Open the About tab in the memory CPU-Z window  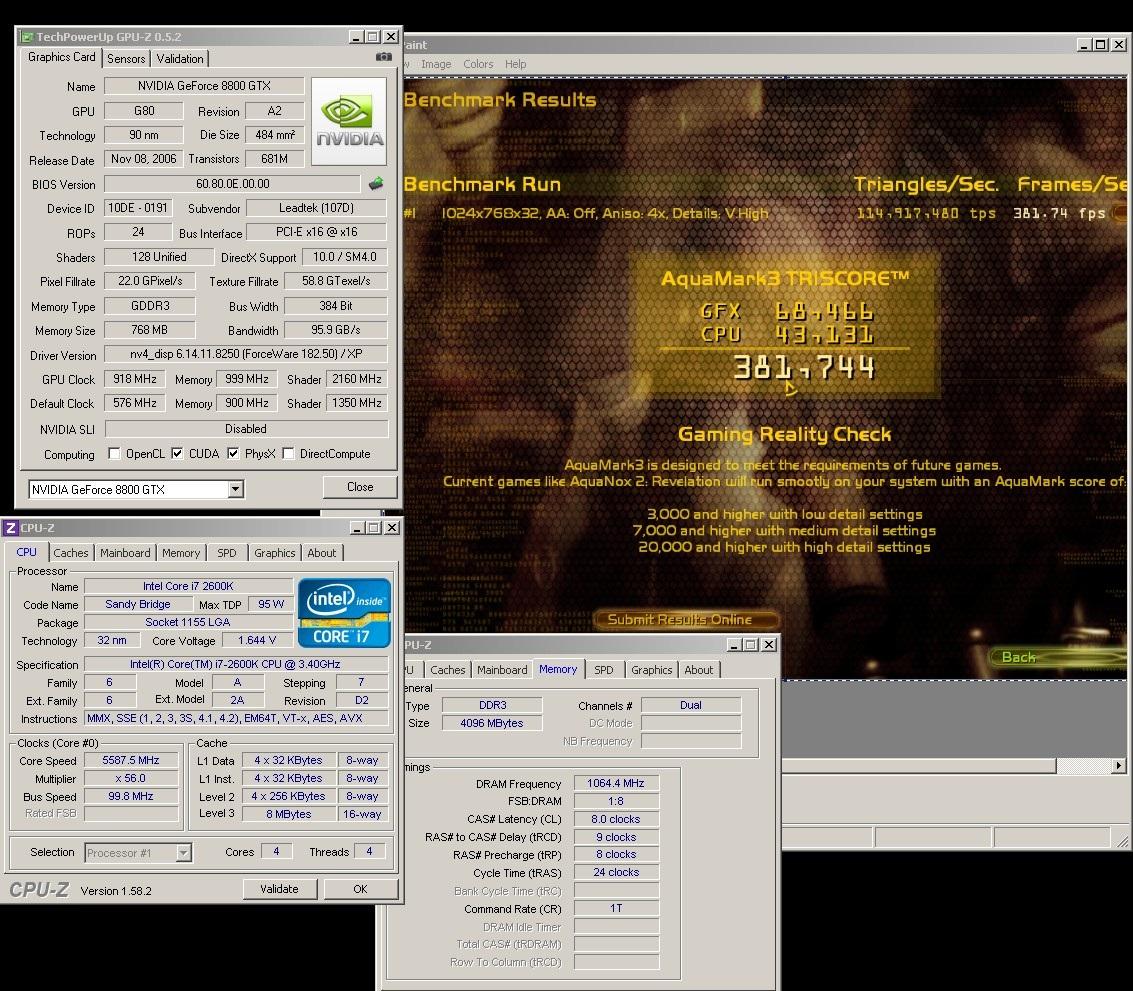[698, 670]
